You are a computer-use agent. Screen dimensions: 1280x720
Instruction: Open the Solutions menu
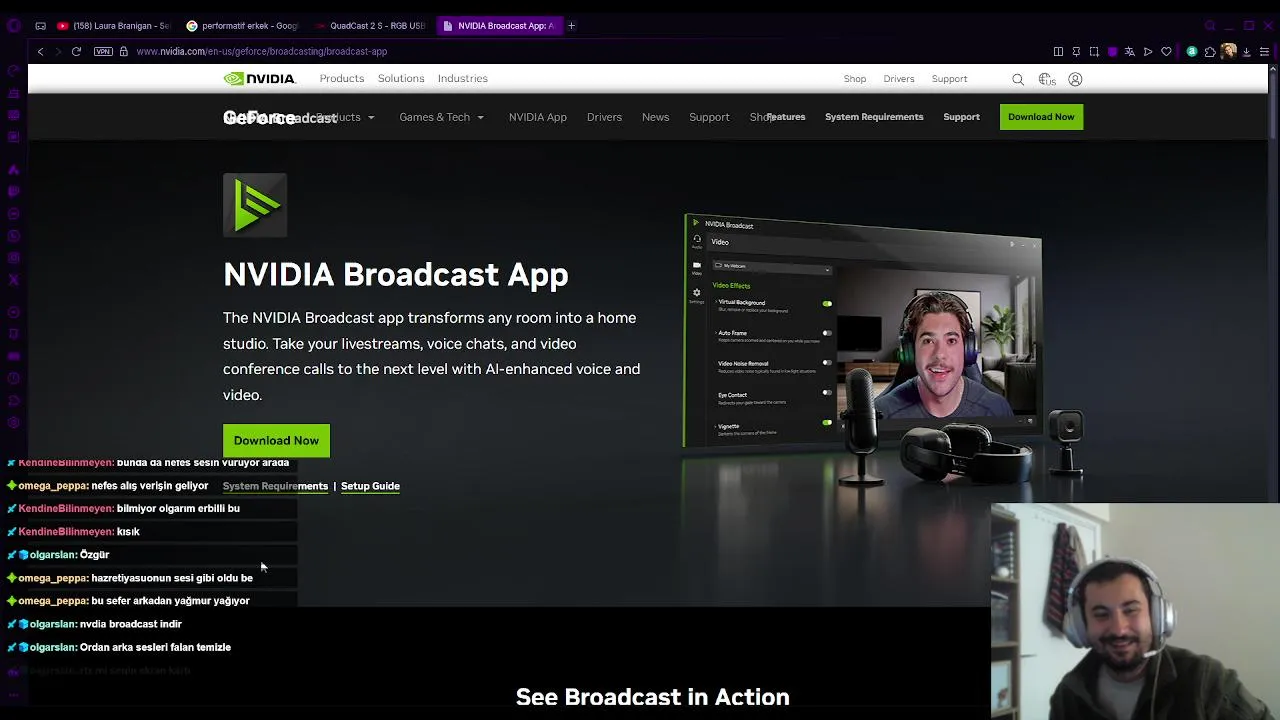pyautogui.click(x=401, y=79)
